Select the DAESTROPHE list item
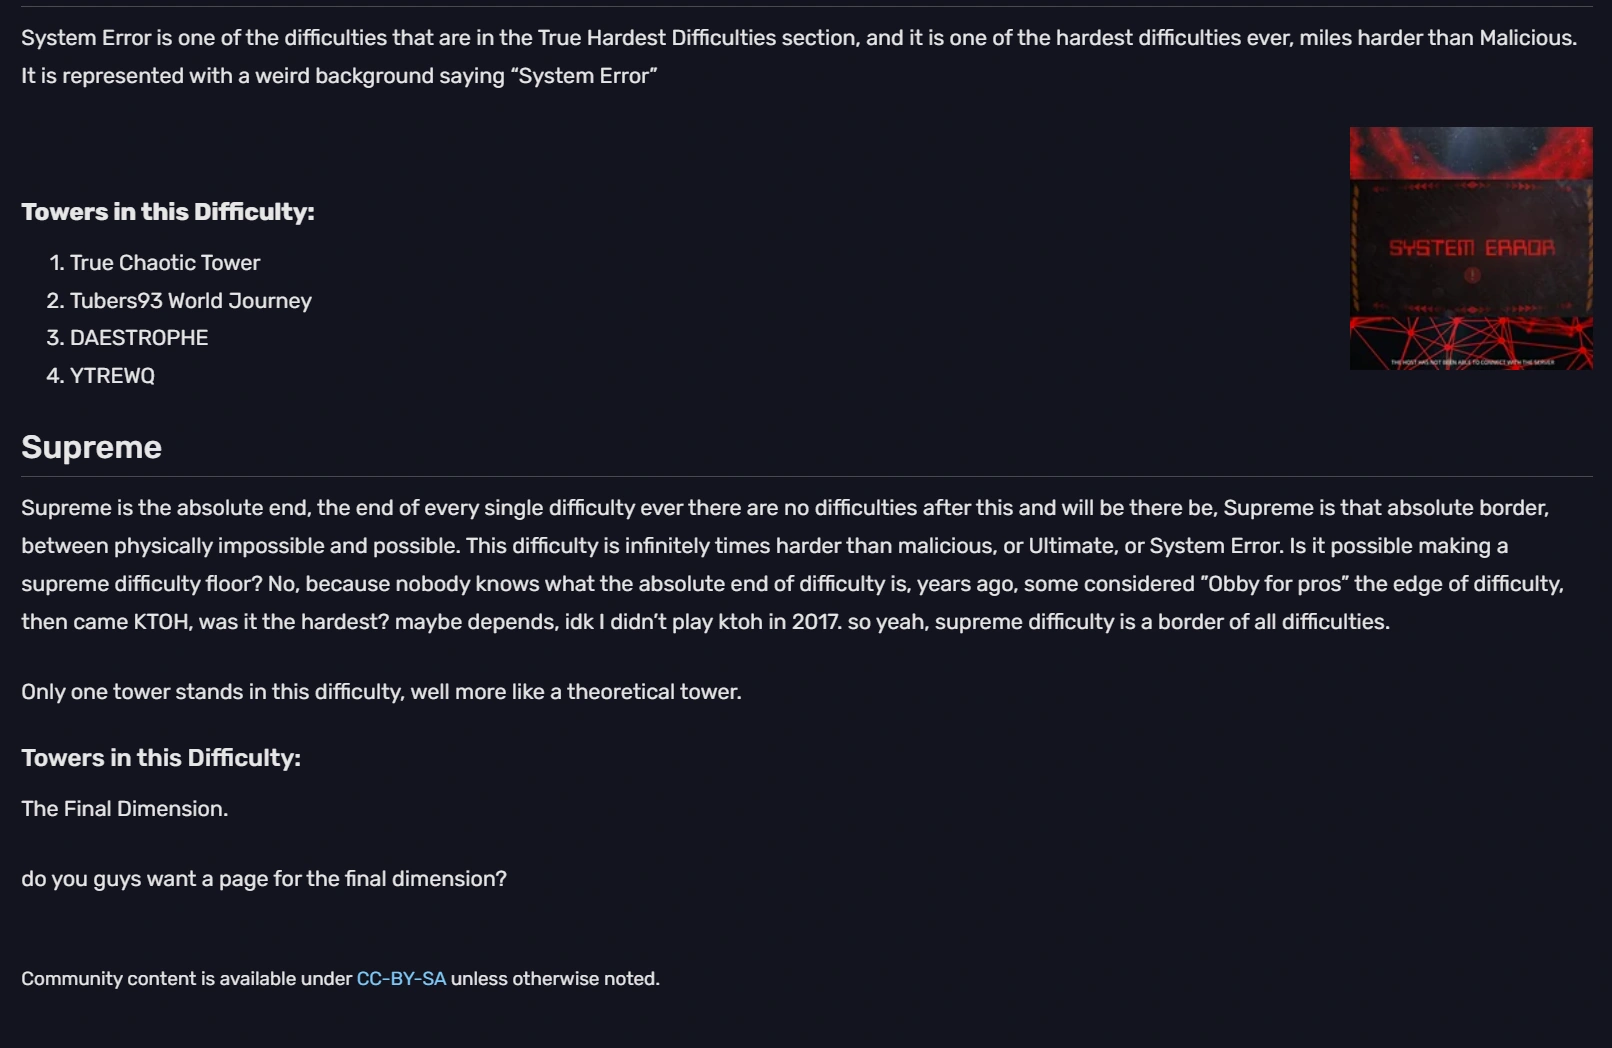 tap(139, 338)
